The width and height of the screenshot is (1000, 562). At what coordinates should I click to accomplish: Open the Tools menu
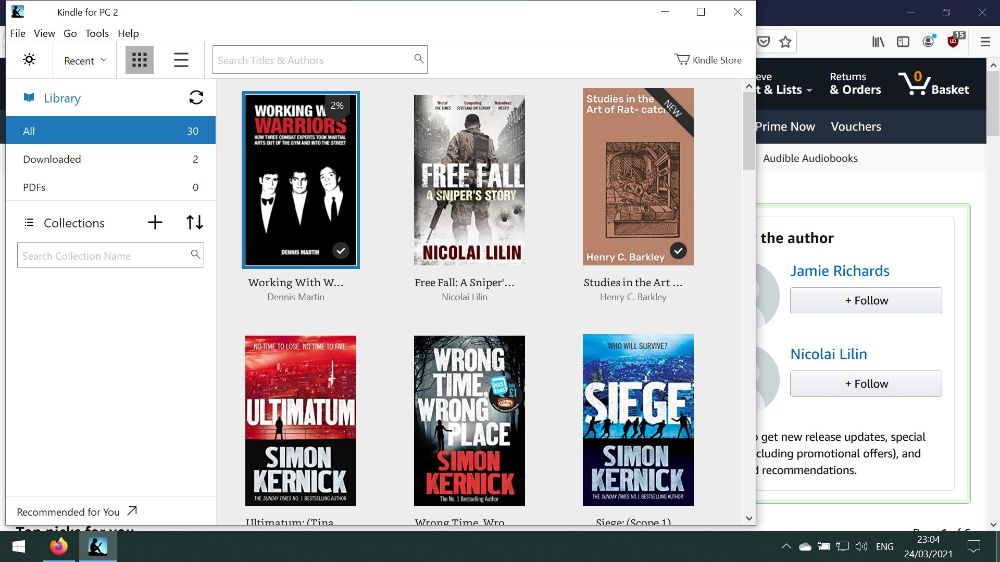(x=97, y=33)
